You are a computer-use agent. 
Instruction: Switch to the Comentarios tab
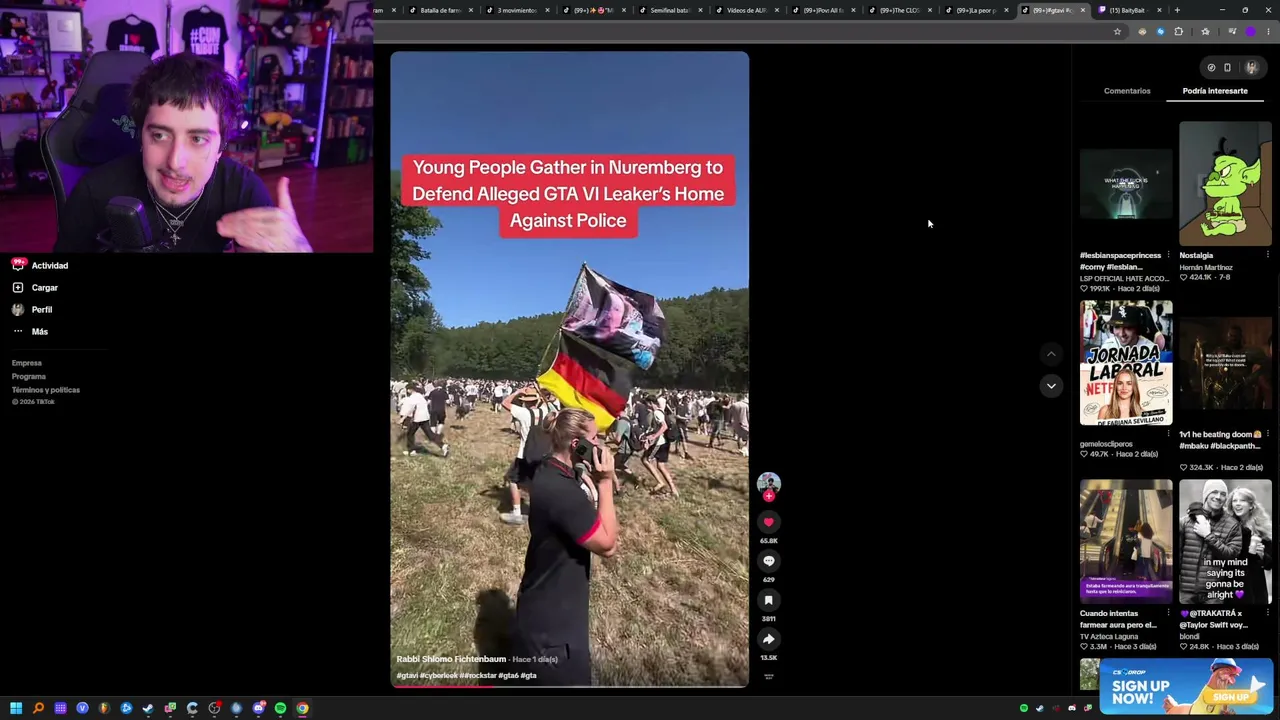(1127, 91)
